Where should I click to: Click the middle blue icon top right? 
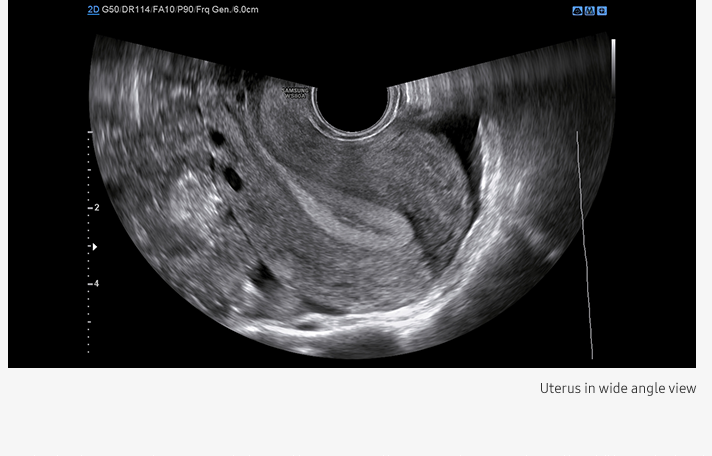(589, 11)
